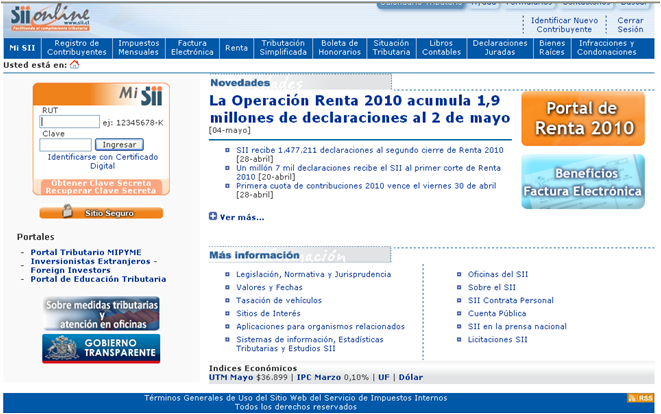Open Portal Tributario MIPYME link
Image resolution: width=661 pixels, height=414 pixels.
click(86, 252)
